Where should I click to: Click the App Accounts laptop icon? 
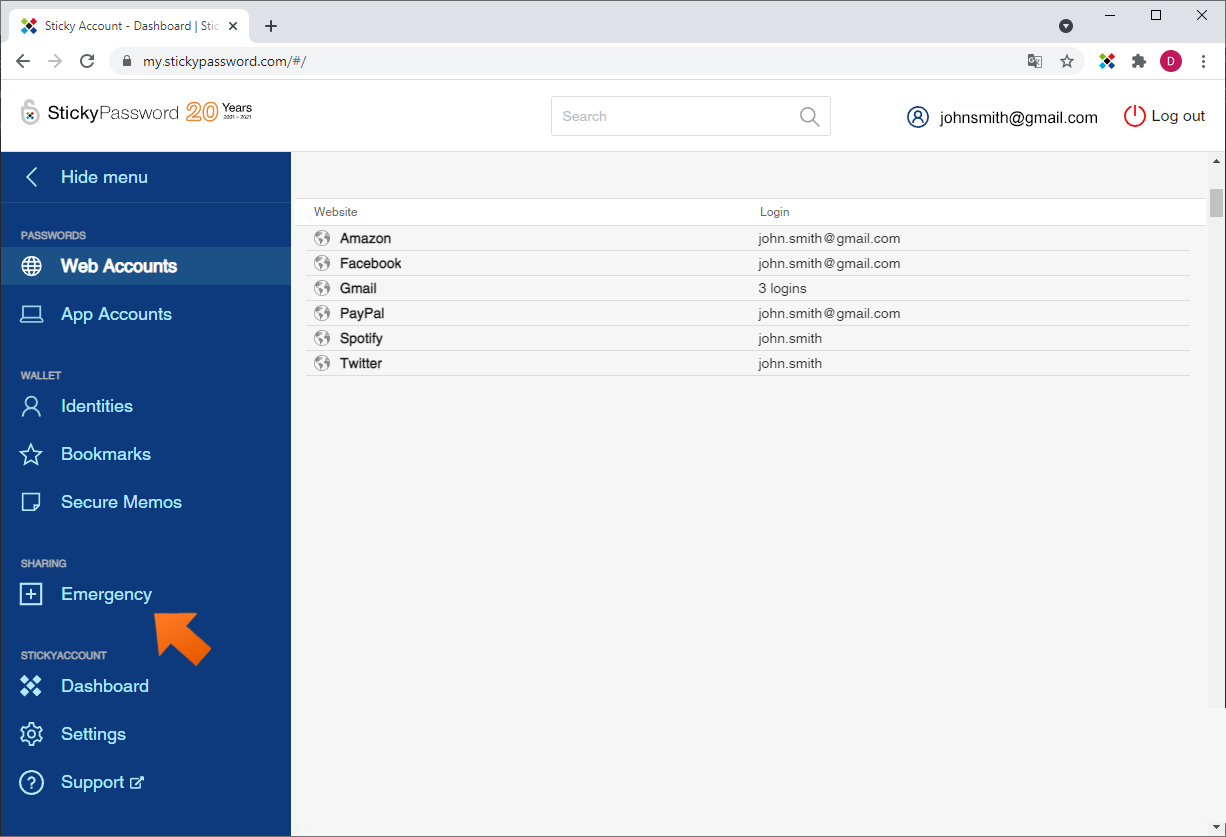click(x=32, y=314)
